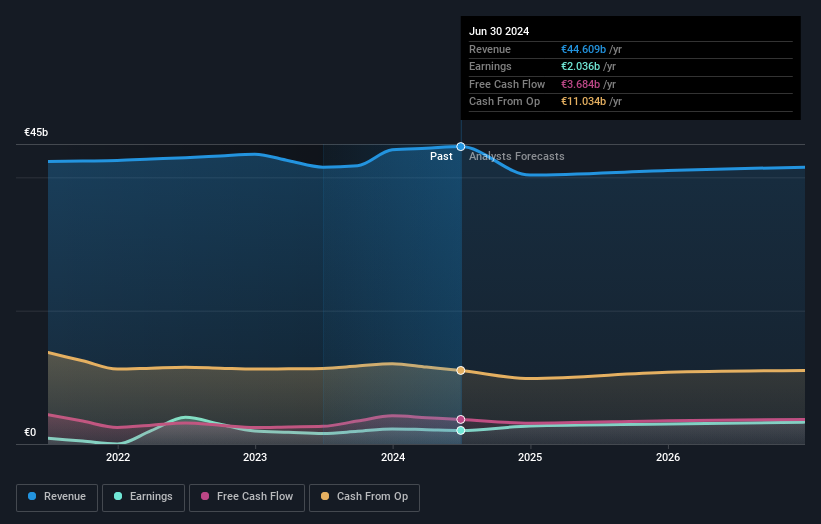Screen dimensions: 821x524
Task: Toggle the Cash From Op legend series
Action: click(x=364, y=497)
